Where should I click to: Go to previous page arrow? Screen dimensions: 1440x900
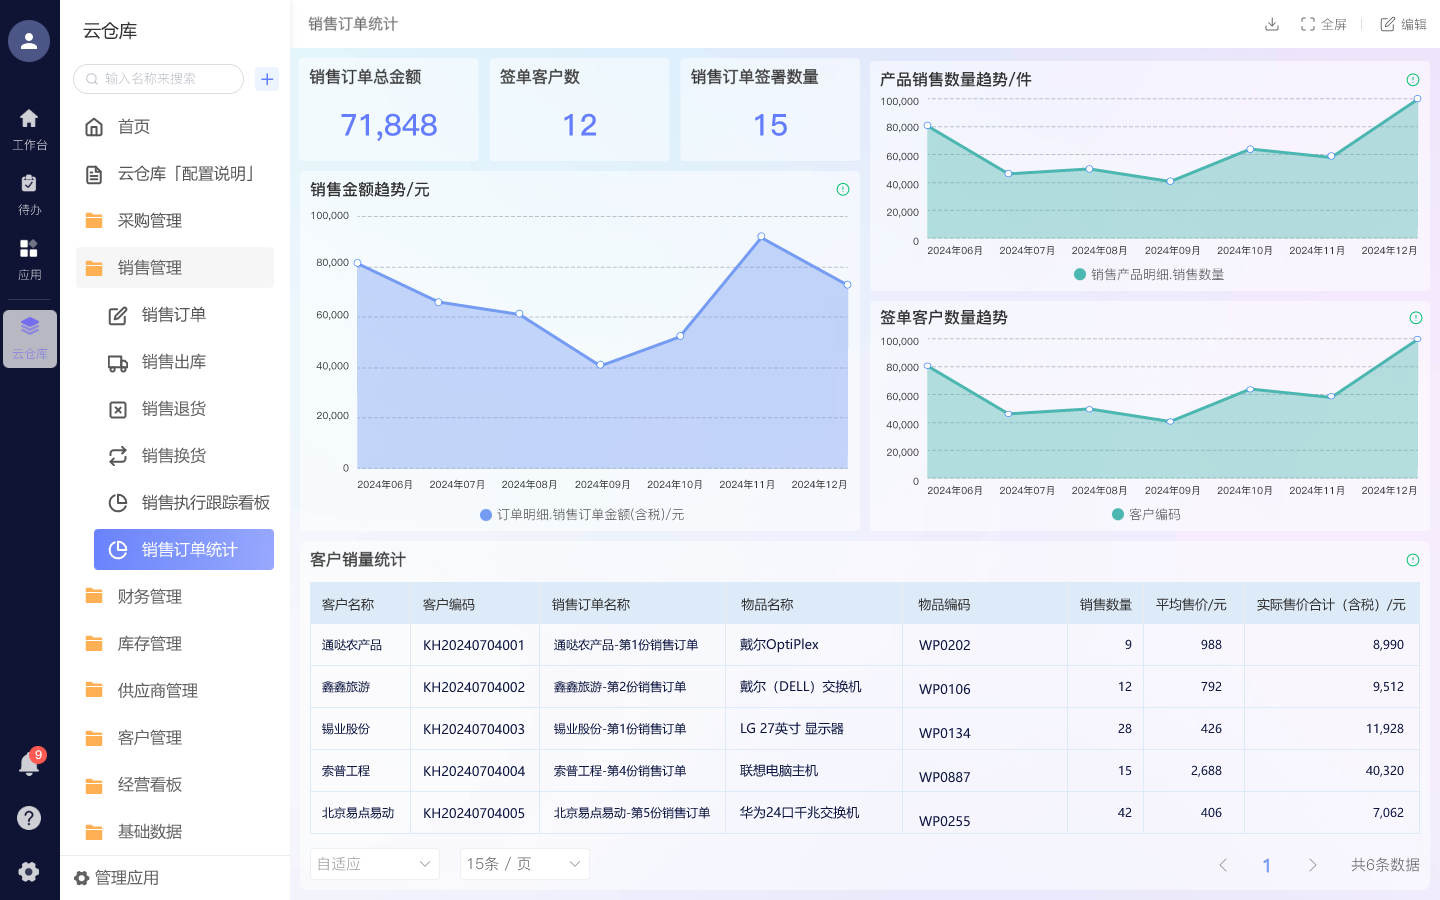[1222, 865]
